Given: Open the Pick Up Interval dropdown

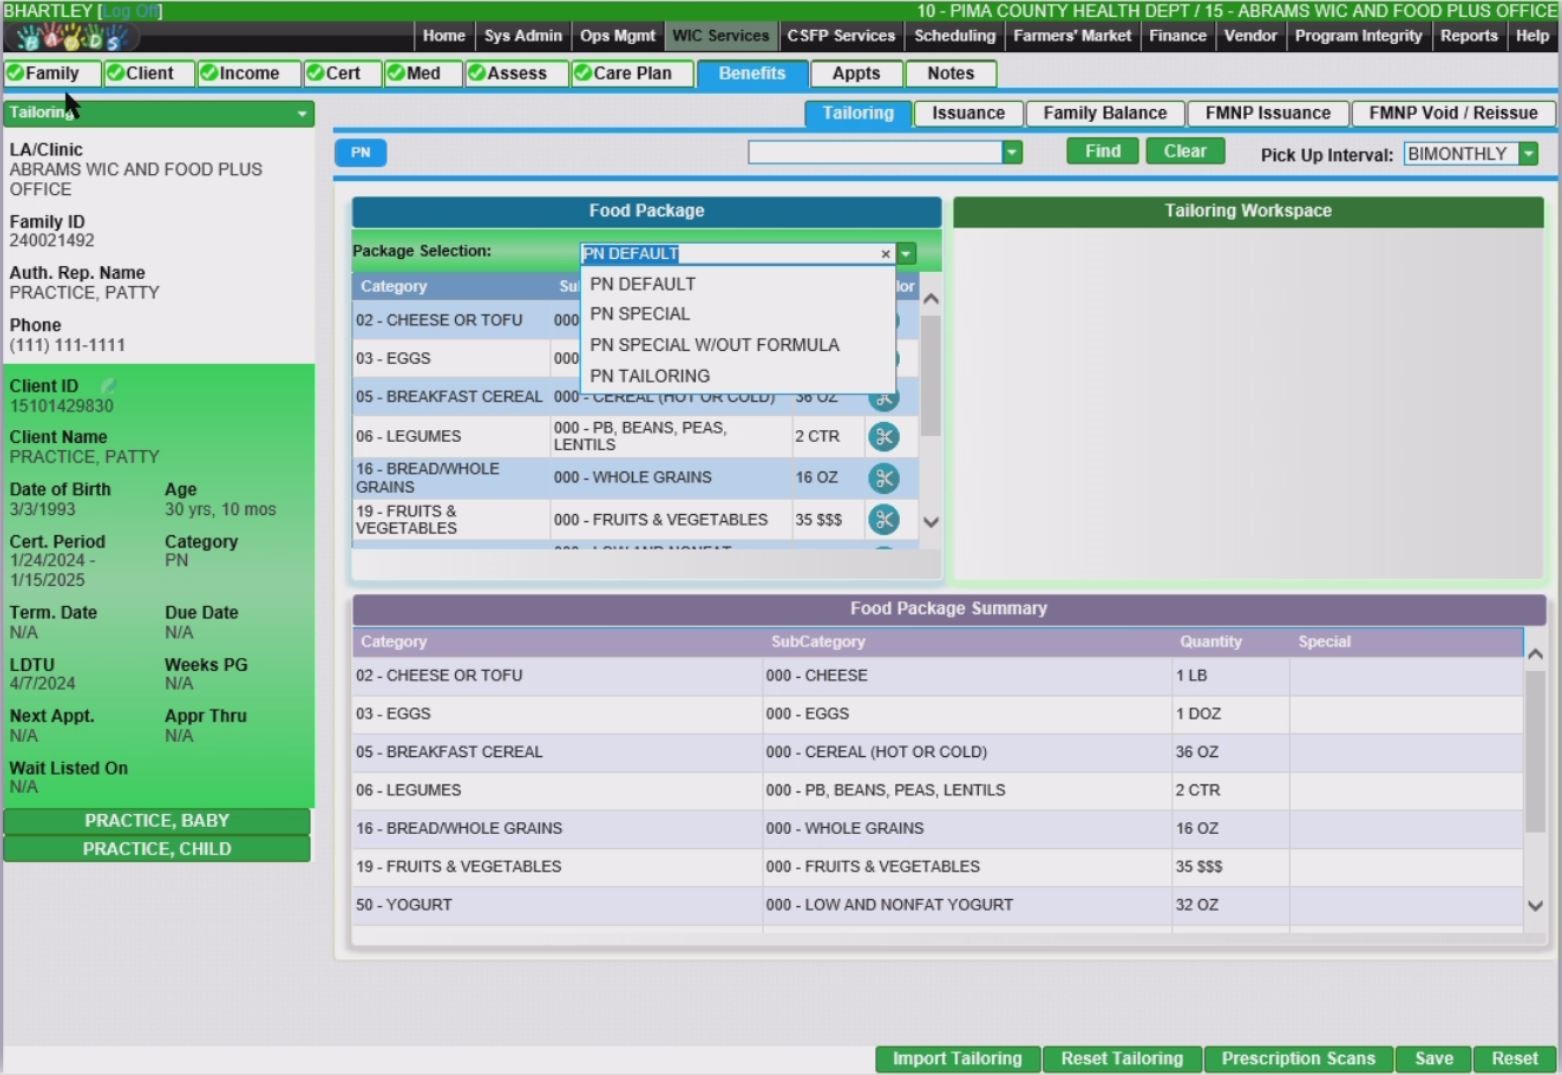Looking at the screenshot, I should pyautogui.click(x=1528, y=154).
